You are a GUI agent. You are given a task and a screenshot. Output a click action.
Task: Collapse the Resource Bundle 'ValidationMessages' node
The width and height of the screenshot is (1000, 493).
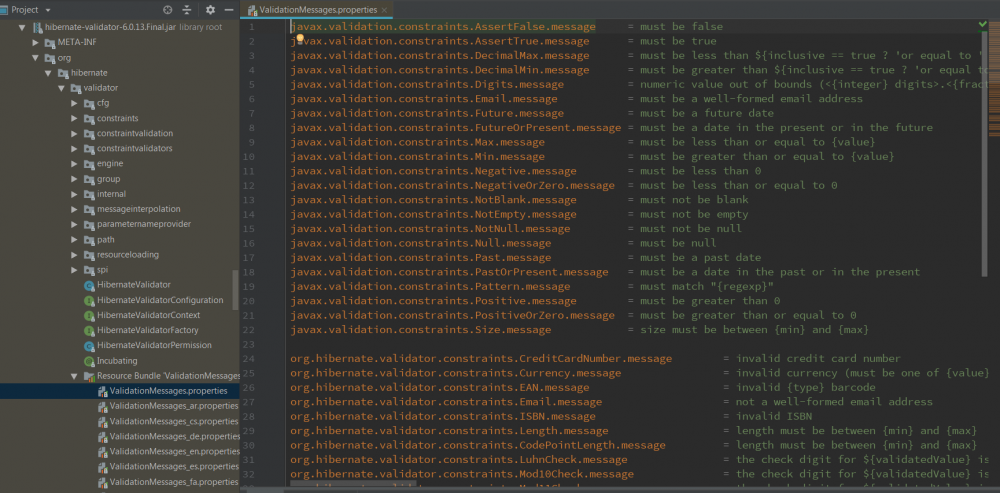click(74, 376)
